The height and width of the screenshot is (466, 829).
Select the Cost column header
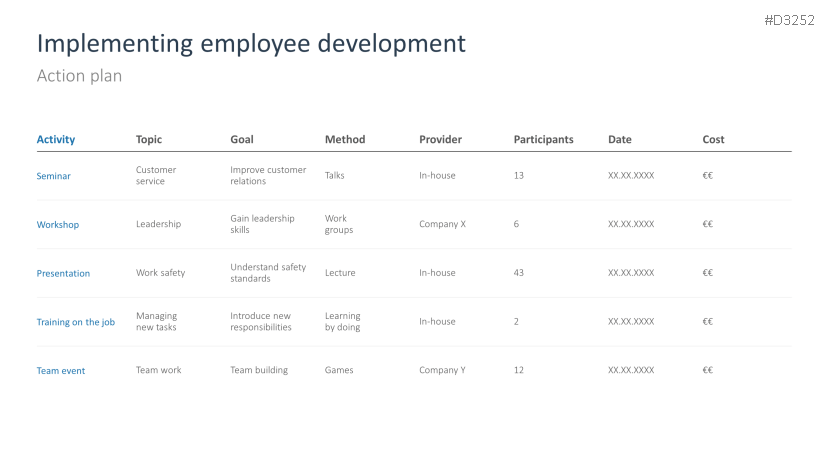713,140
